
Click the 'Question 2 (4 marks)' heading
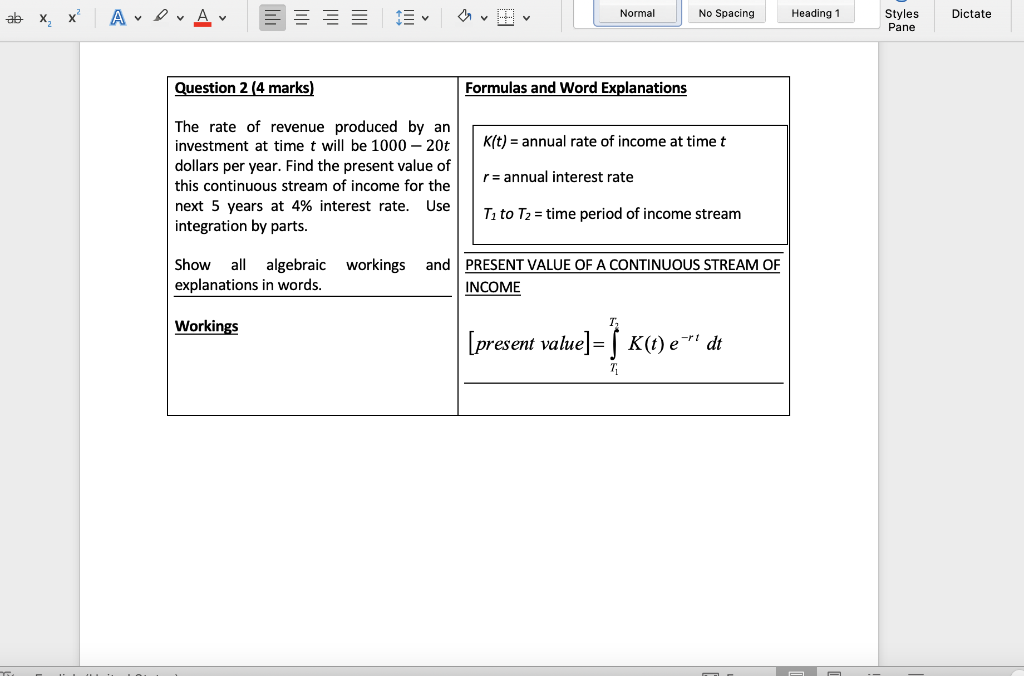point(244,88)
